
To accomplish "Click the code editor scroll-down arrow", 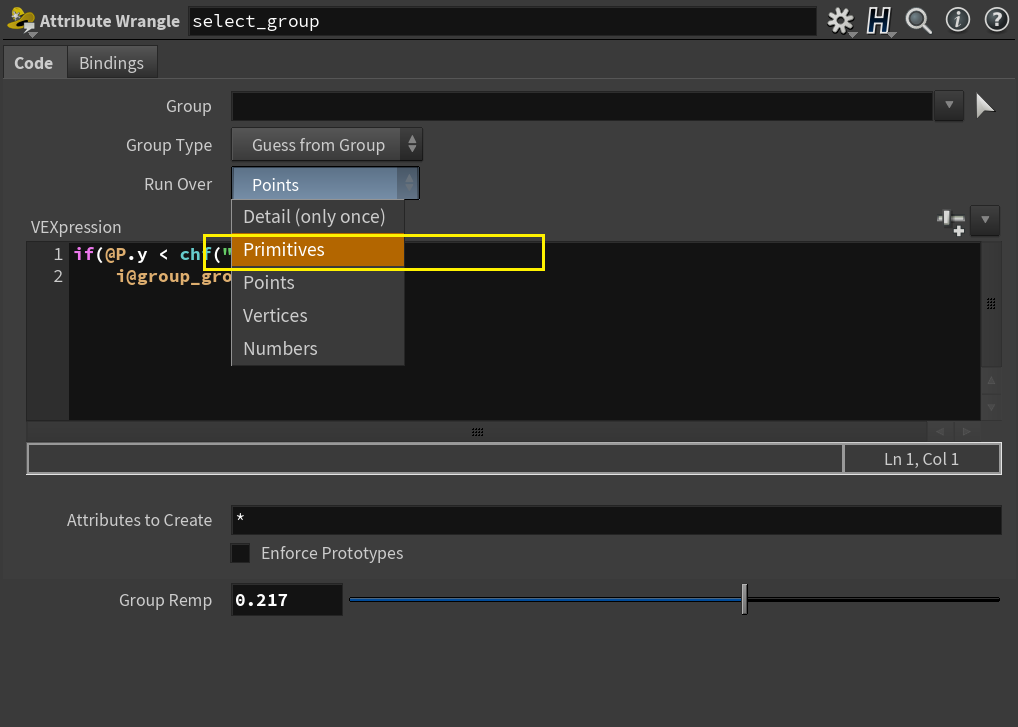I will click(991, 408).
